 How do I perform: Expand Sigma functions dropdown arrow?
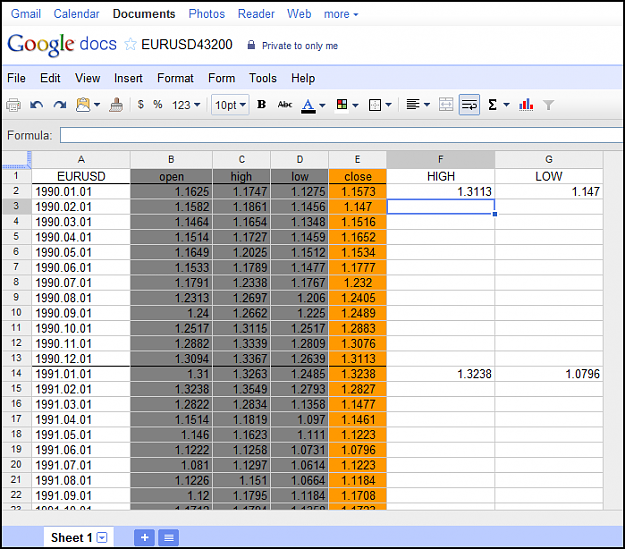(506, 105)
